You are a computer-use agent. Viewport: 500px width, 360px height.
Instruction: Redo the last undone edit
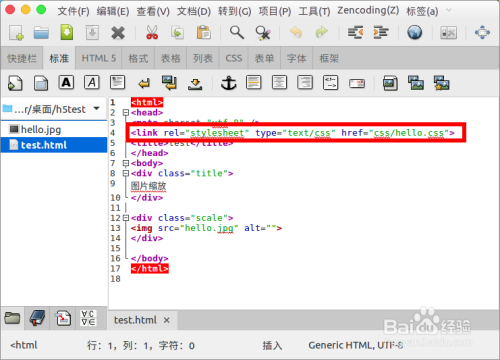tap(322, 33)
